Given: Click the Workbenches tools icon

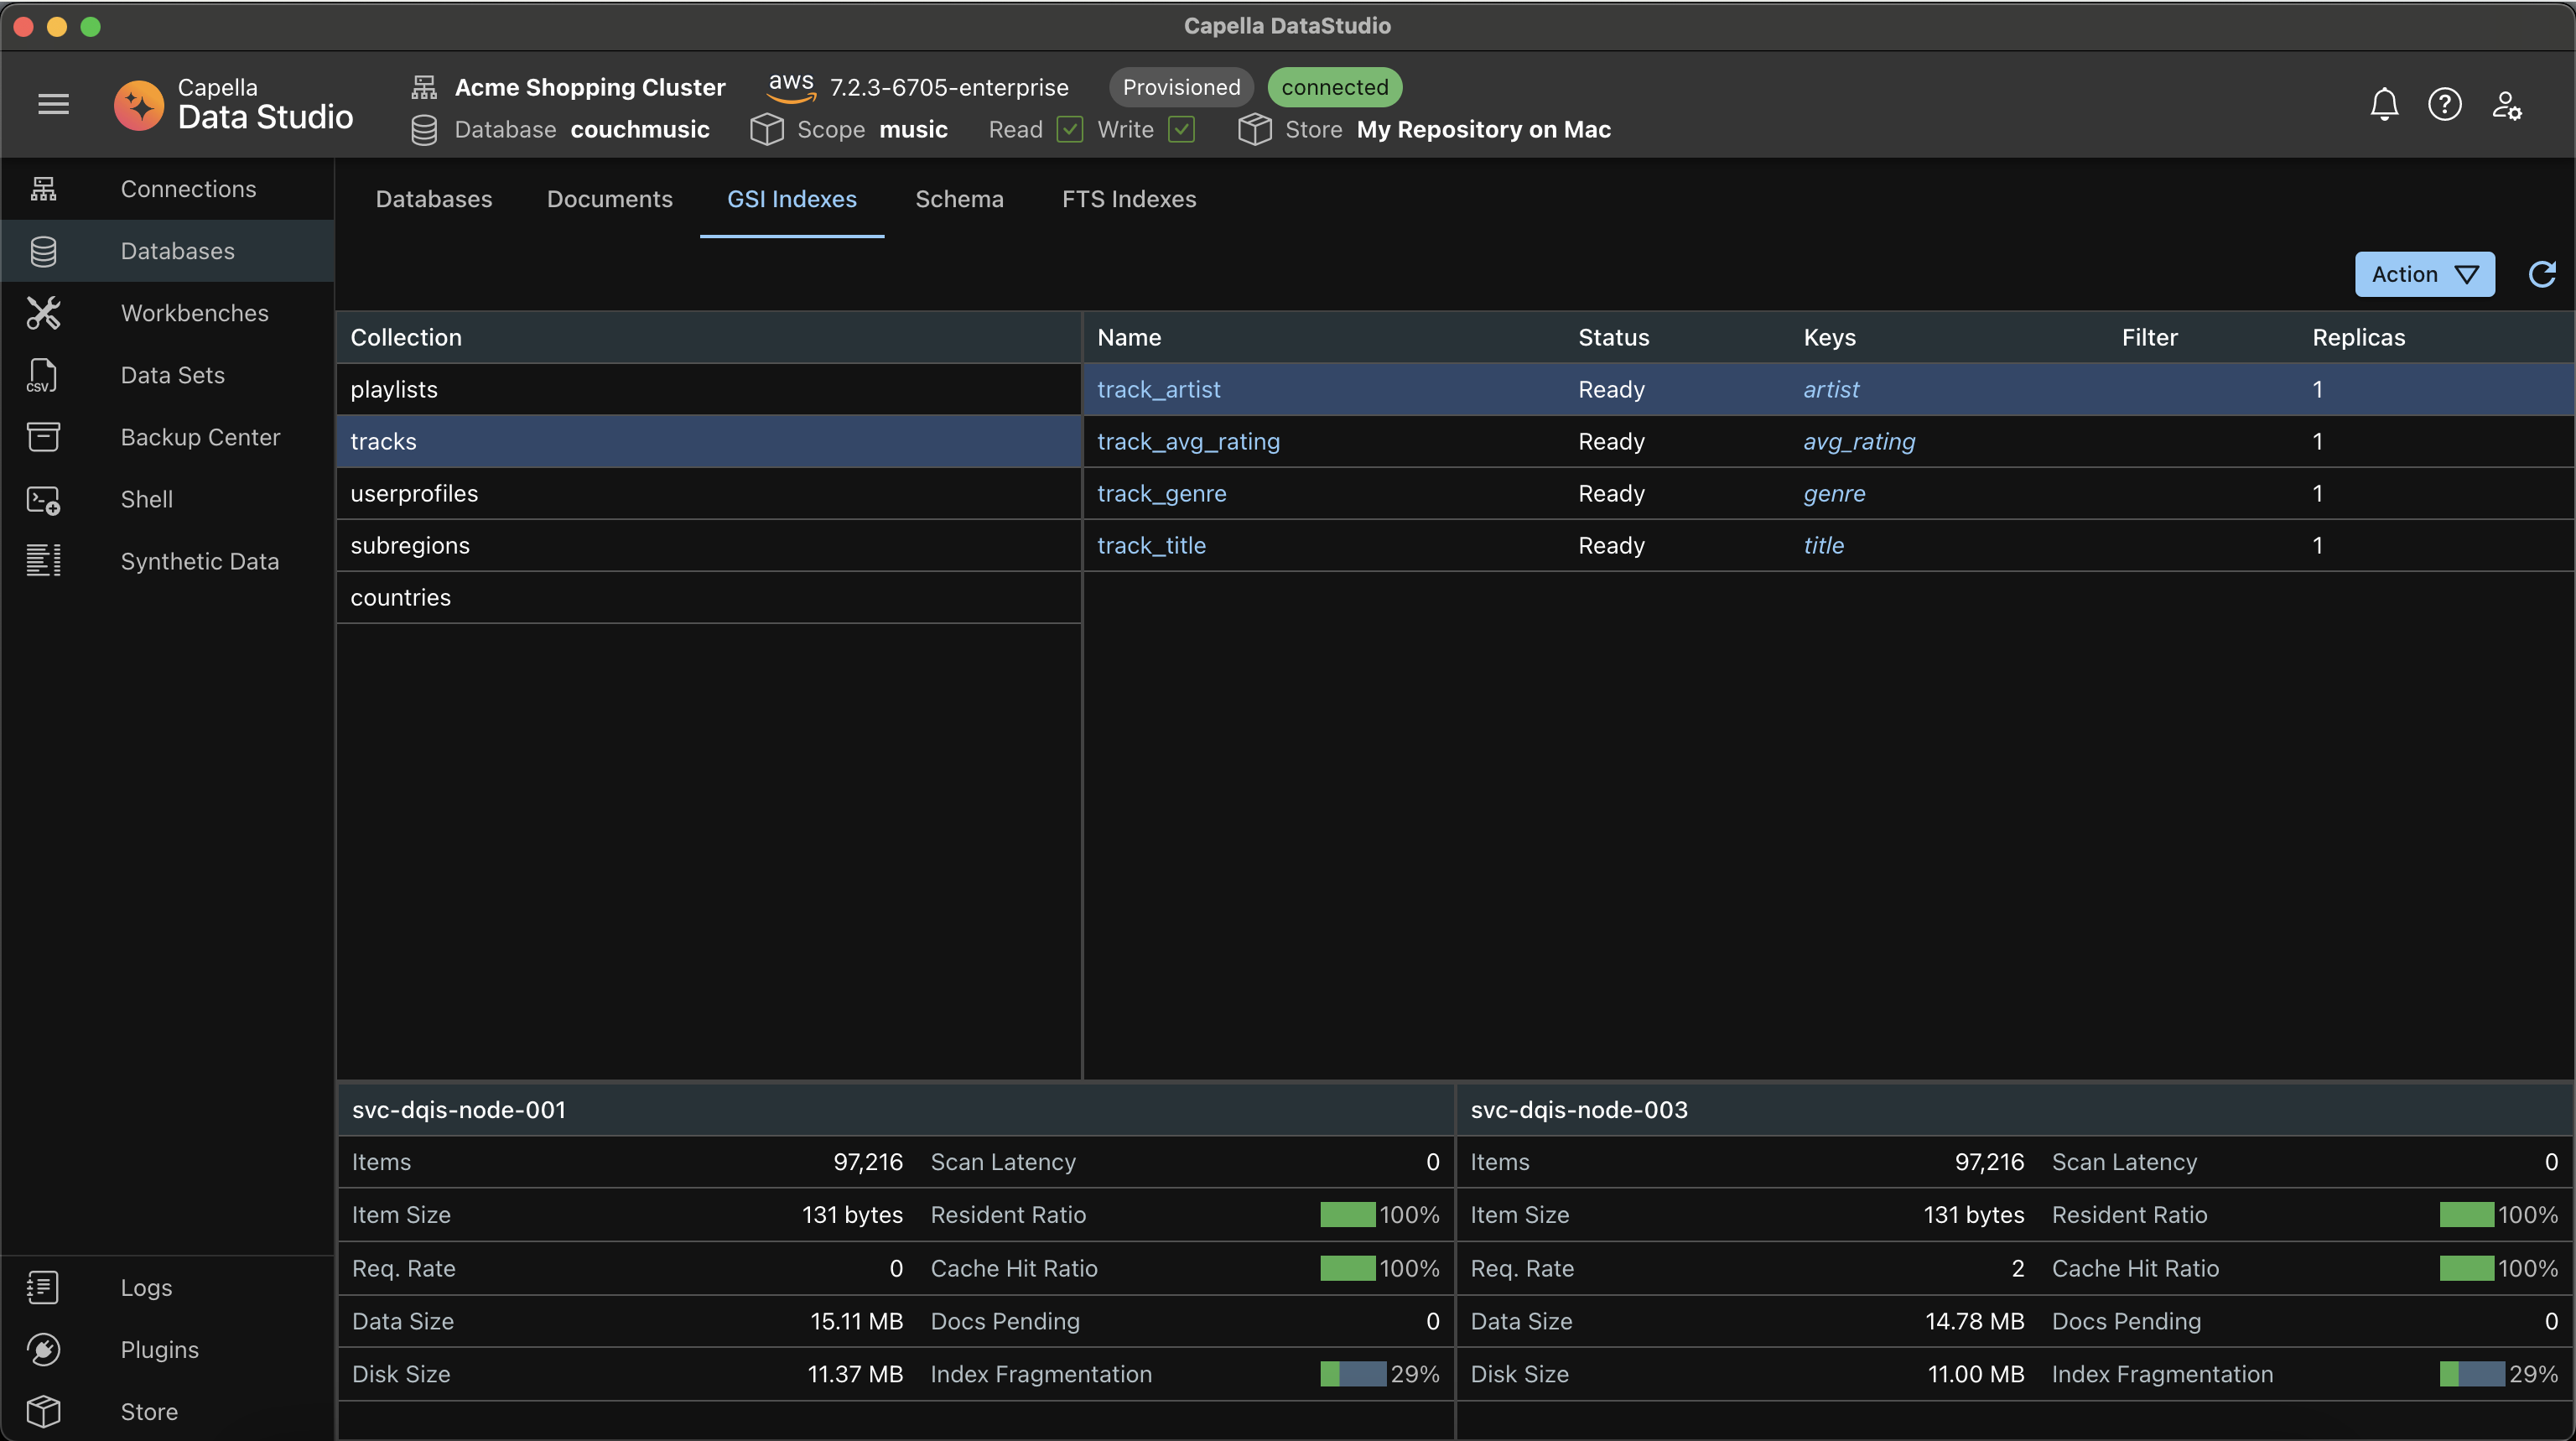Looking at the screenshot, I should coord(43,313).
